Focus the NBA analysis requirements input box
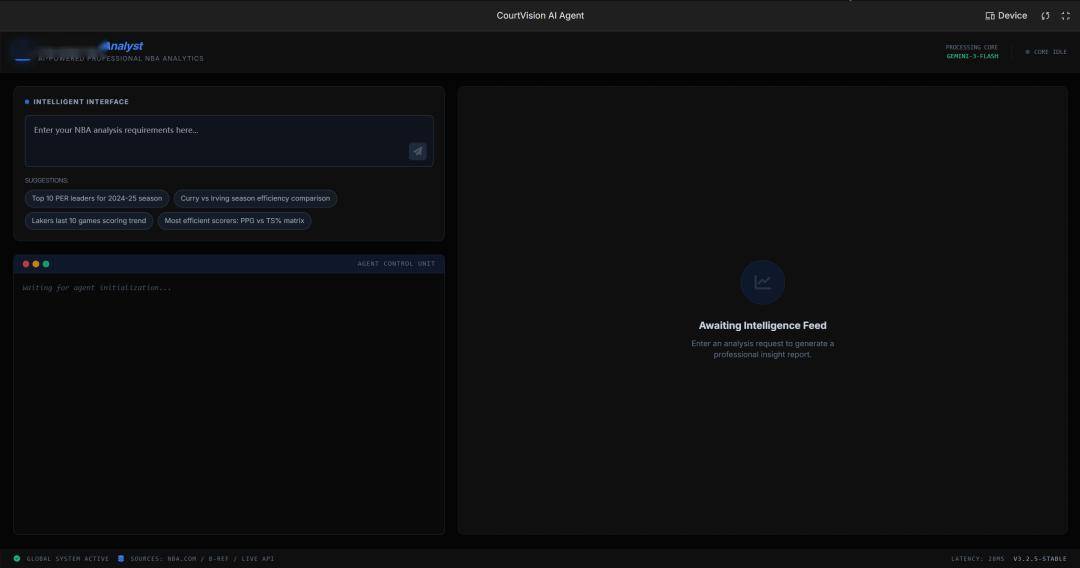This screenshot has width=1080, height=568. pos(215,138)
